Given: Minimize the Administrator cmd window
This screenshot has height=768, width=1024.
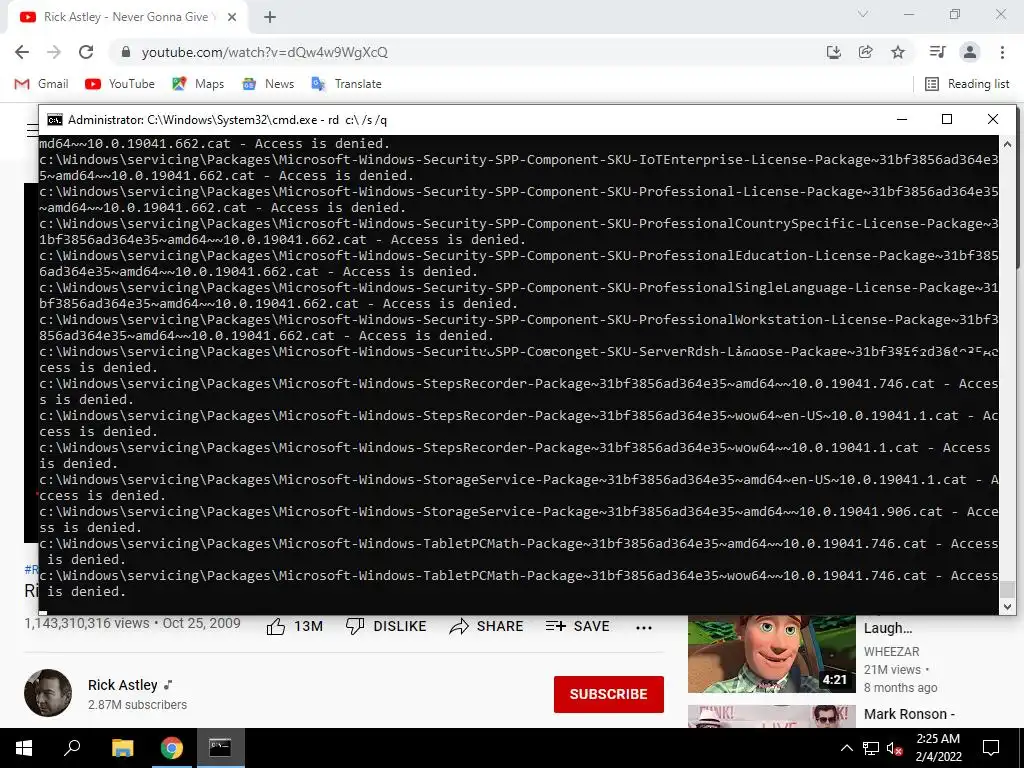Looking at the screenshot, I should (x=902, y=120).
